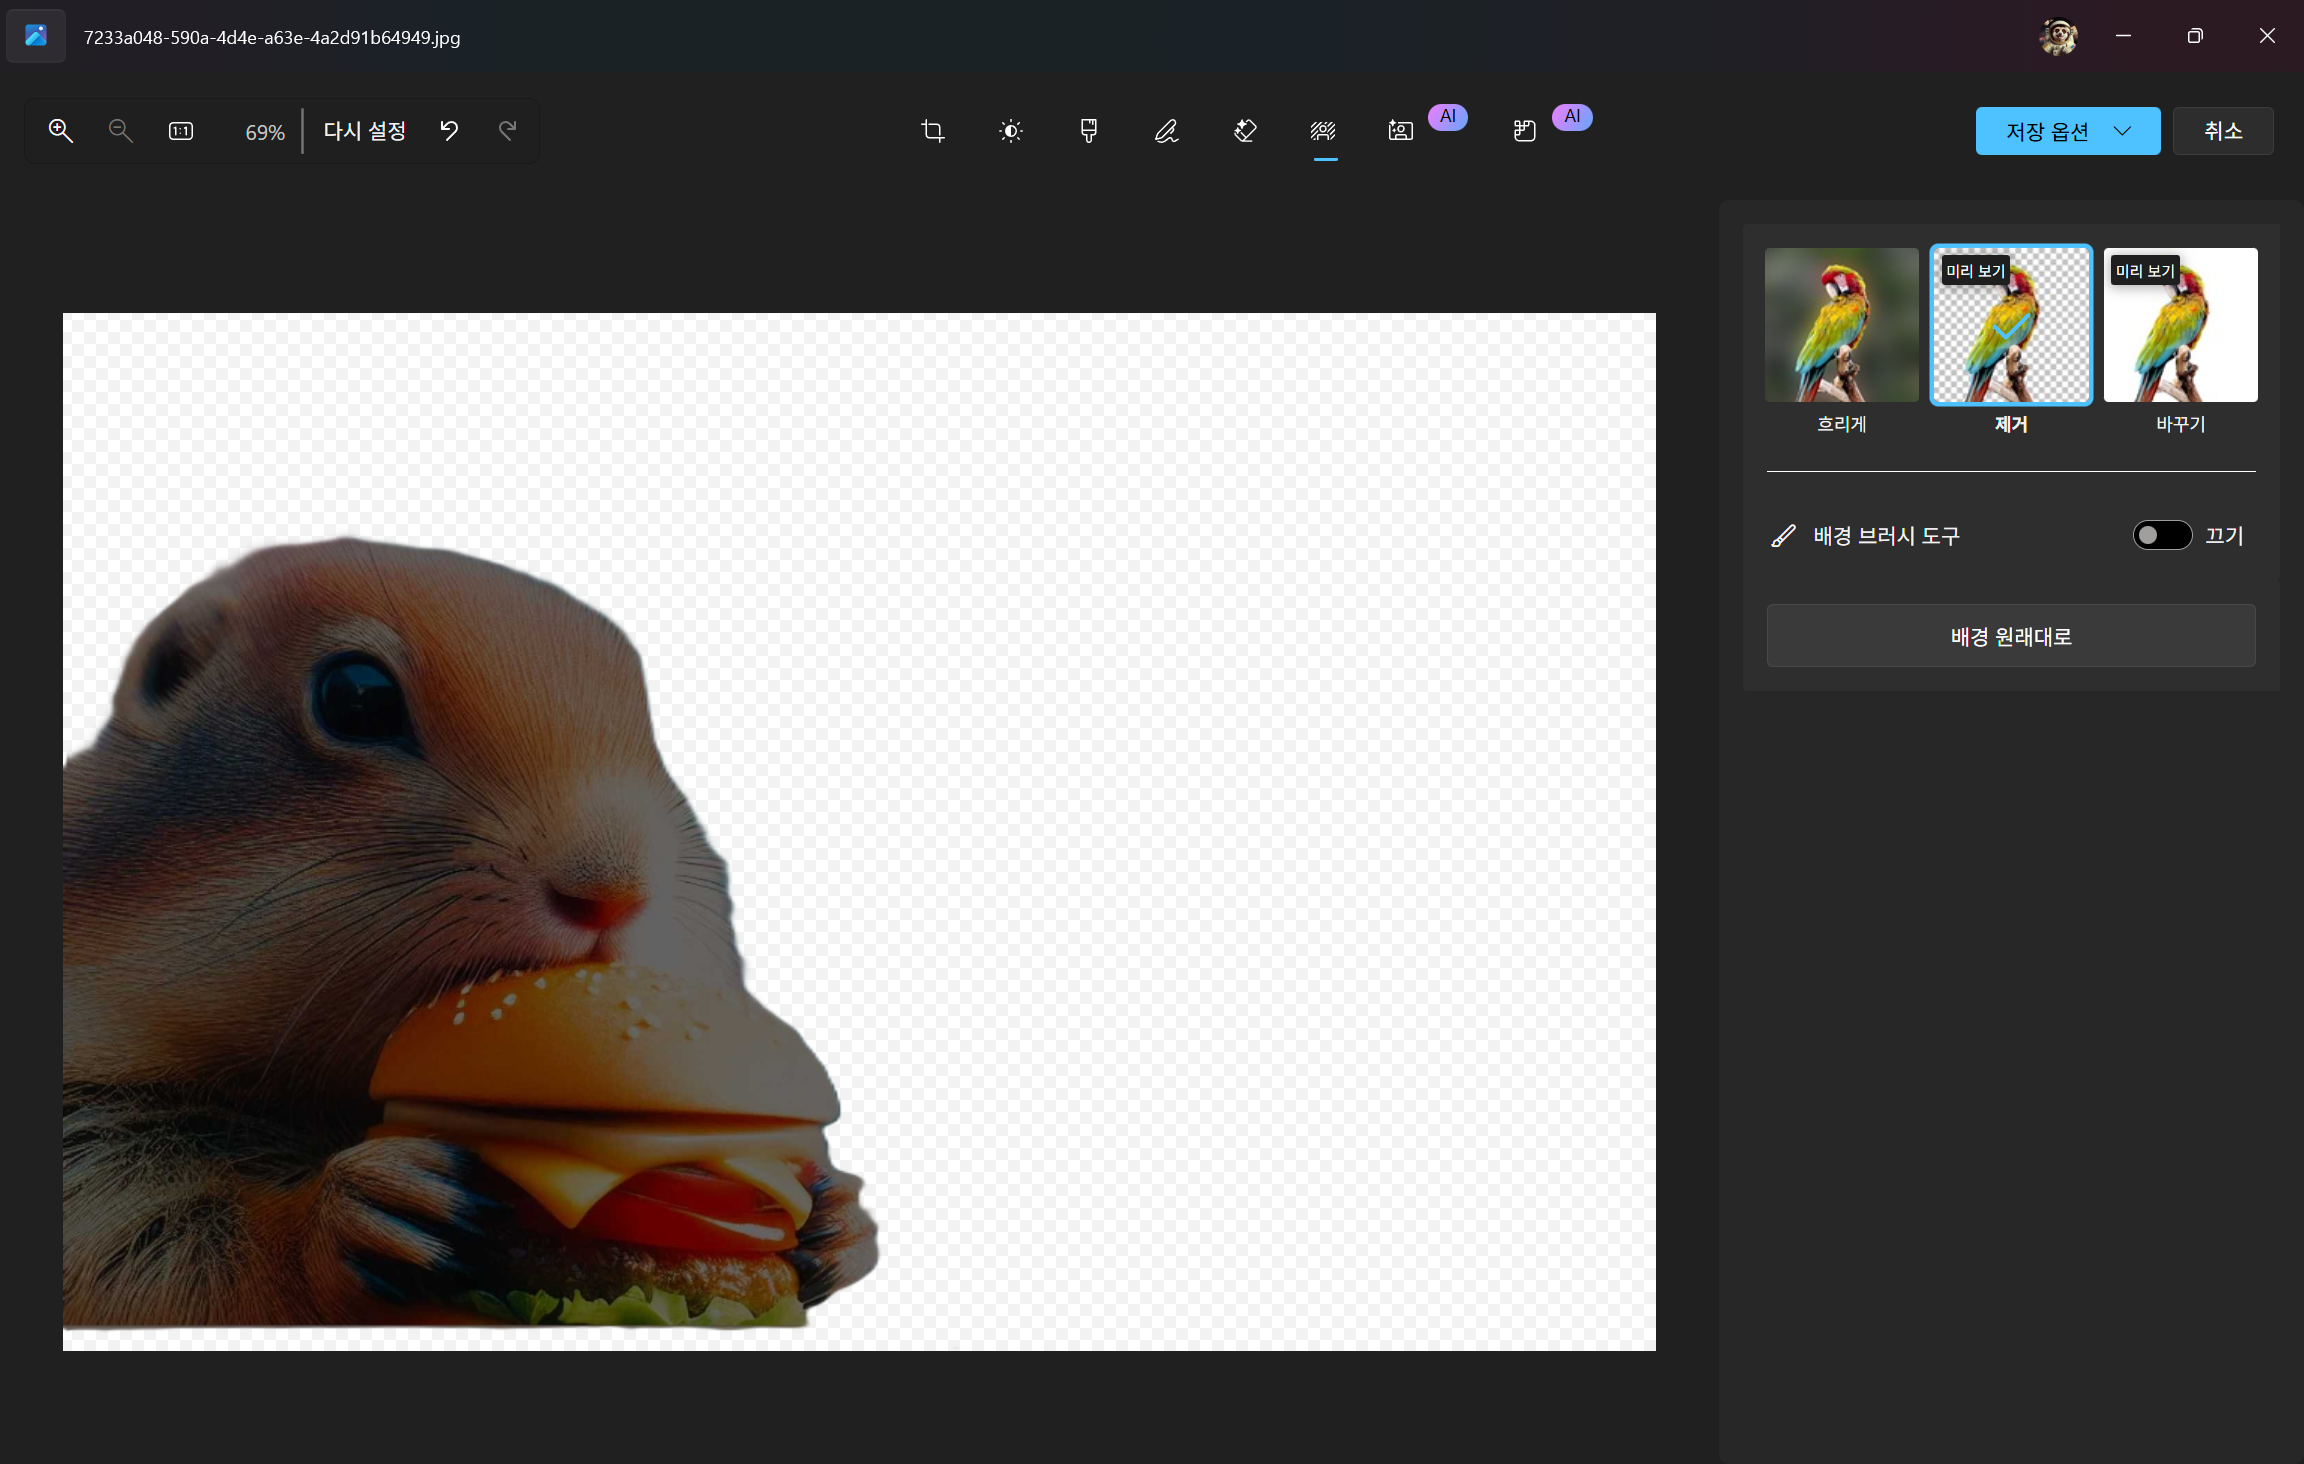The height and width of the screenshot is (1464, 2304).
Task: Undo the last edit
Action: point(449,131)
